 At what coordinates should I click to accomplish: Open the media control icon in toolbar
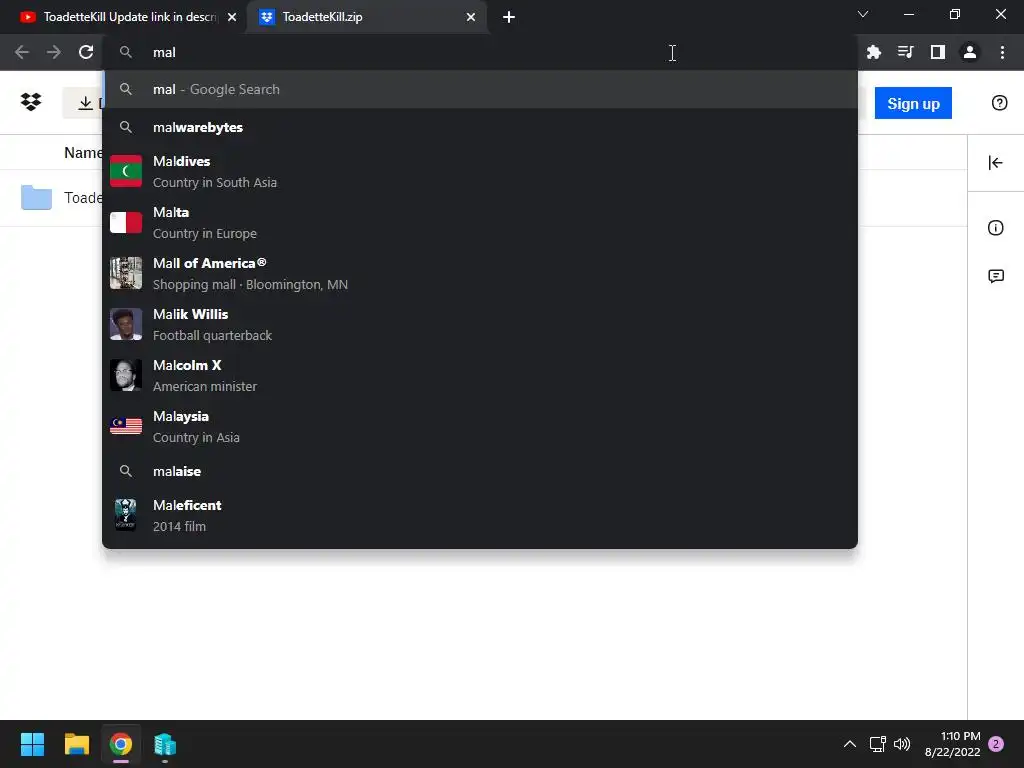click(905, 52)
